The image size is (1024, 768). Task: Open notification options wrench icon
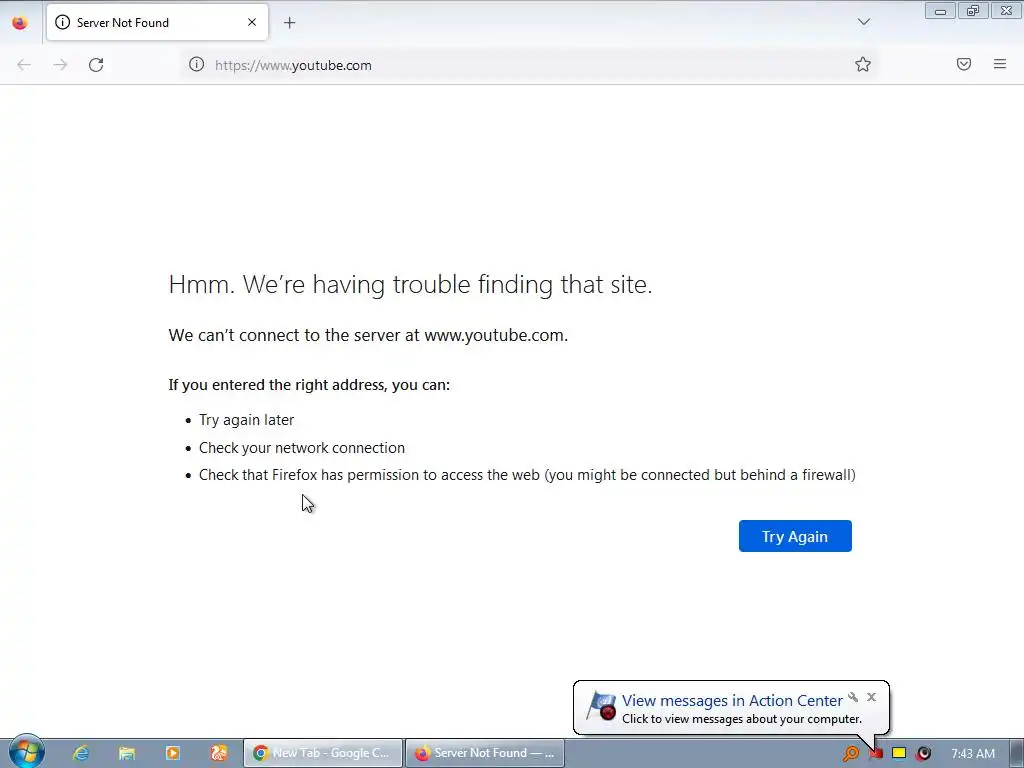click(x=853, y=697)
